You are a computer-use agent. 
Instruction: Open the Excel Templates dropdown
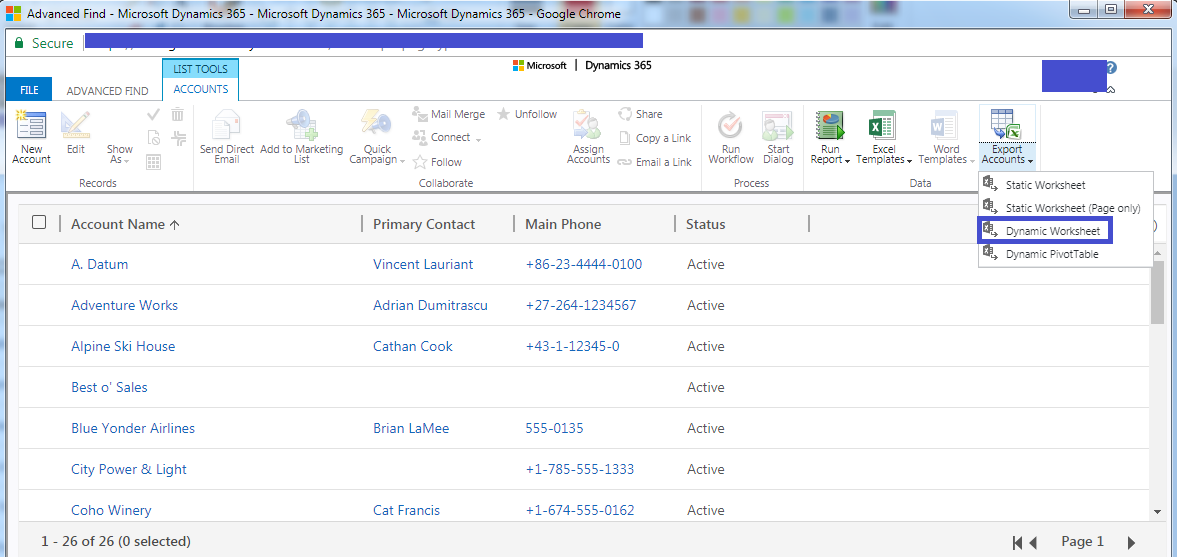click(884, 154)
